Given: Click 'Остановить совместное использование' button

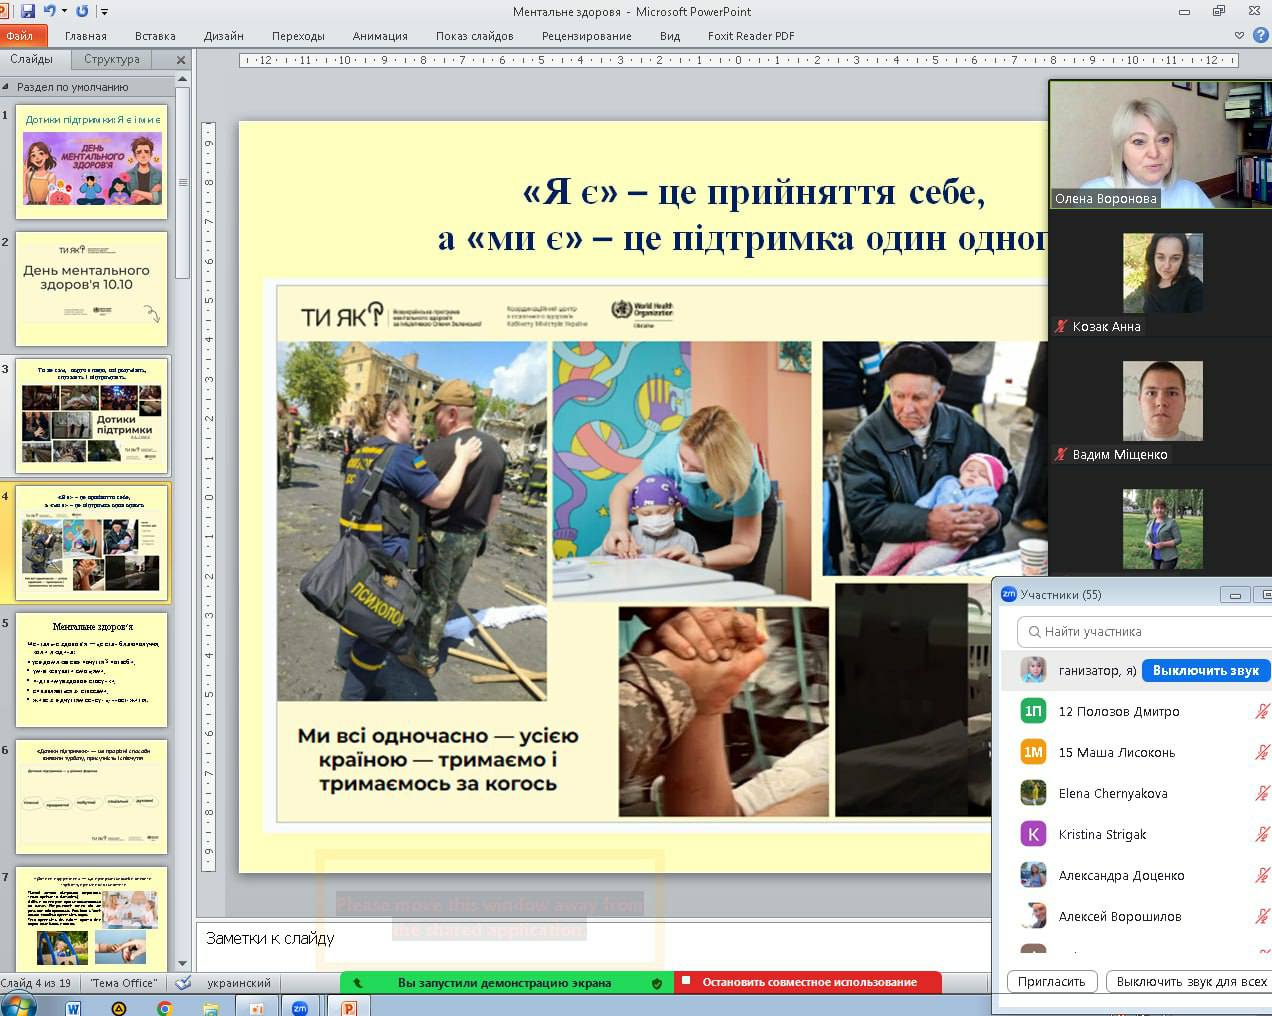Looking at the screenshot, I should click(x=808, y=982).
